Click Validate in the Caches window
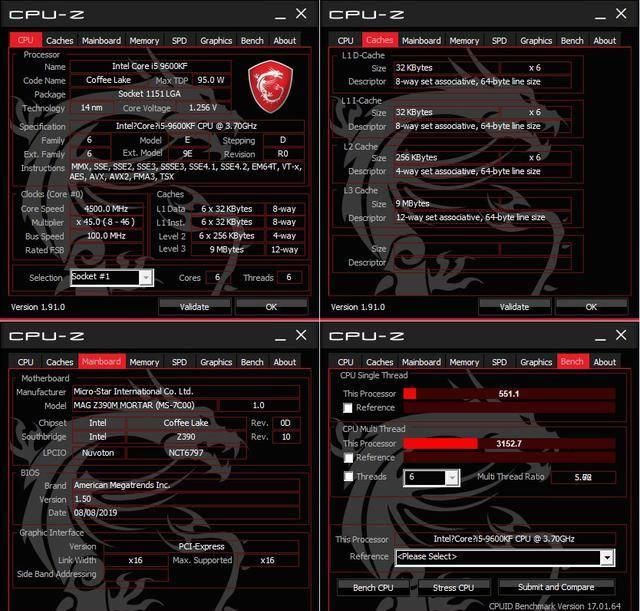Image resolution: width=640 pixels, height=611 pixels. pyautogui.click(x=515, y=307)
